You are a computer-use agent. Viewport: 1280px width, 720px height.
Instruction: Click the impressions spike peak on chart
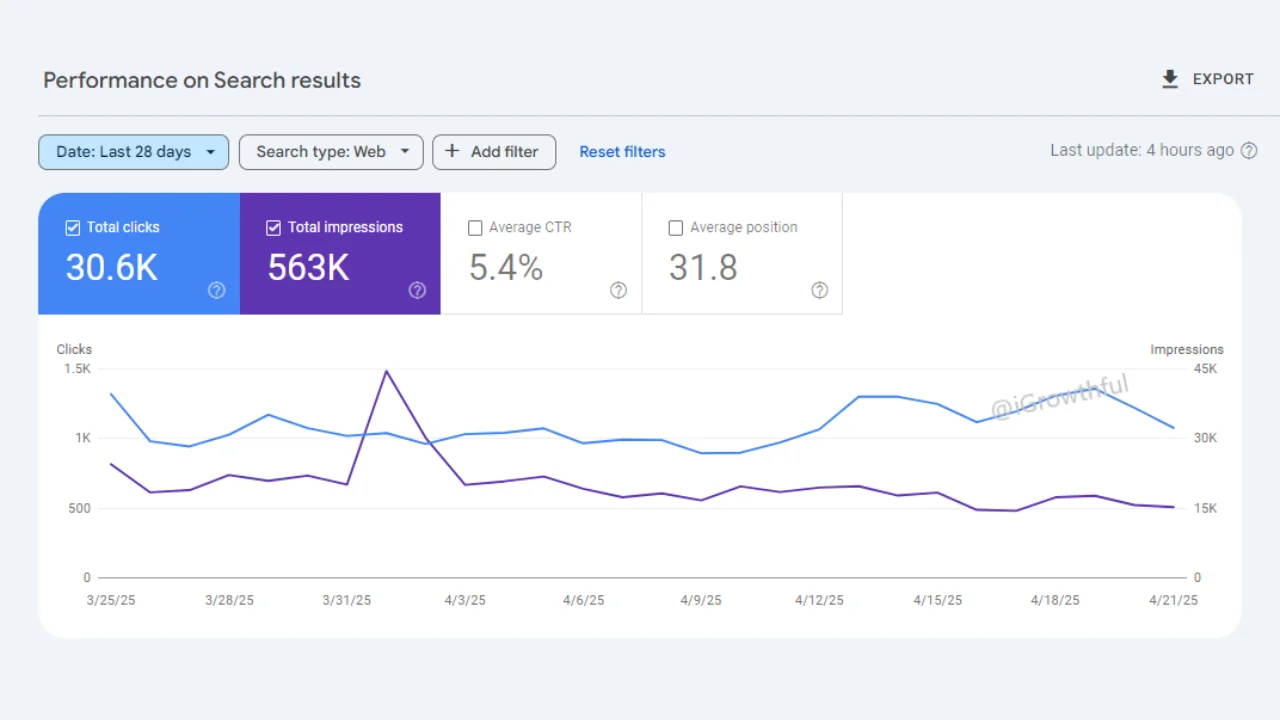[x=386, y=371]
